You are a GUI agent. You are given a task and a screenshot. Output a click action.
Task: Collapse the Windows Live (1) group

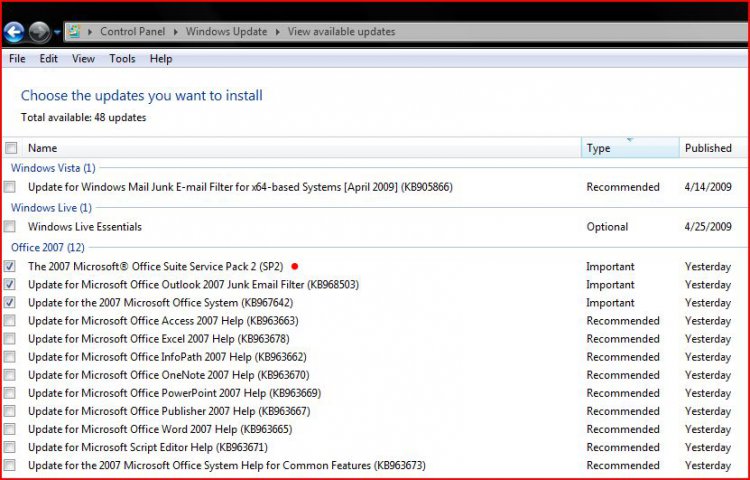click(51, 208)
